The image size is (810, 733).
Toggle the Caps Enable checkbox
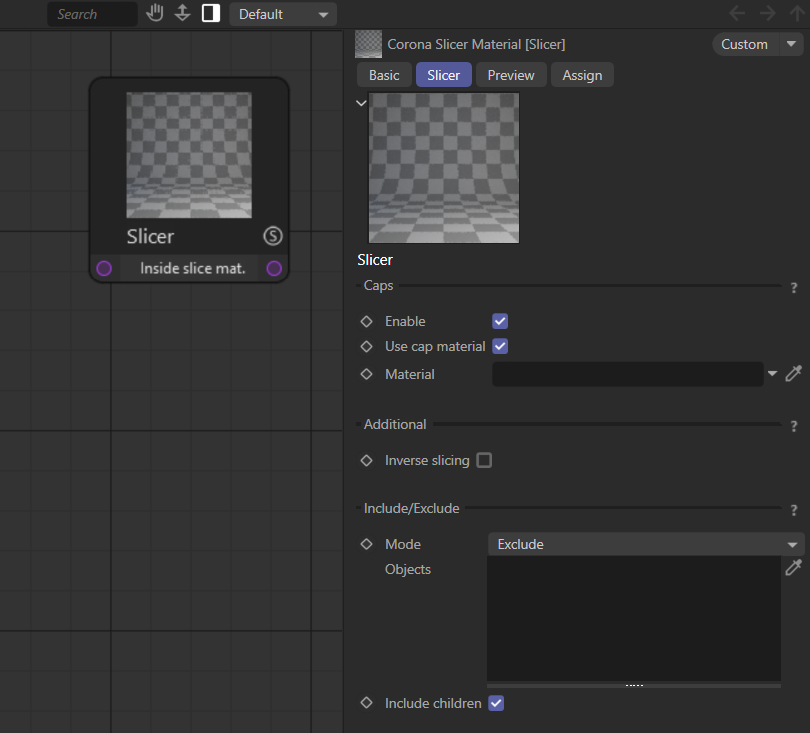tap(500, 321)
